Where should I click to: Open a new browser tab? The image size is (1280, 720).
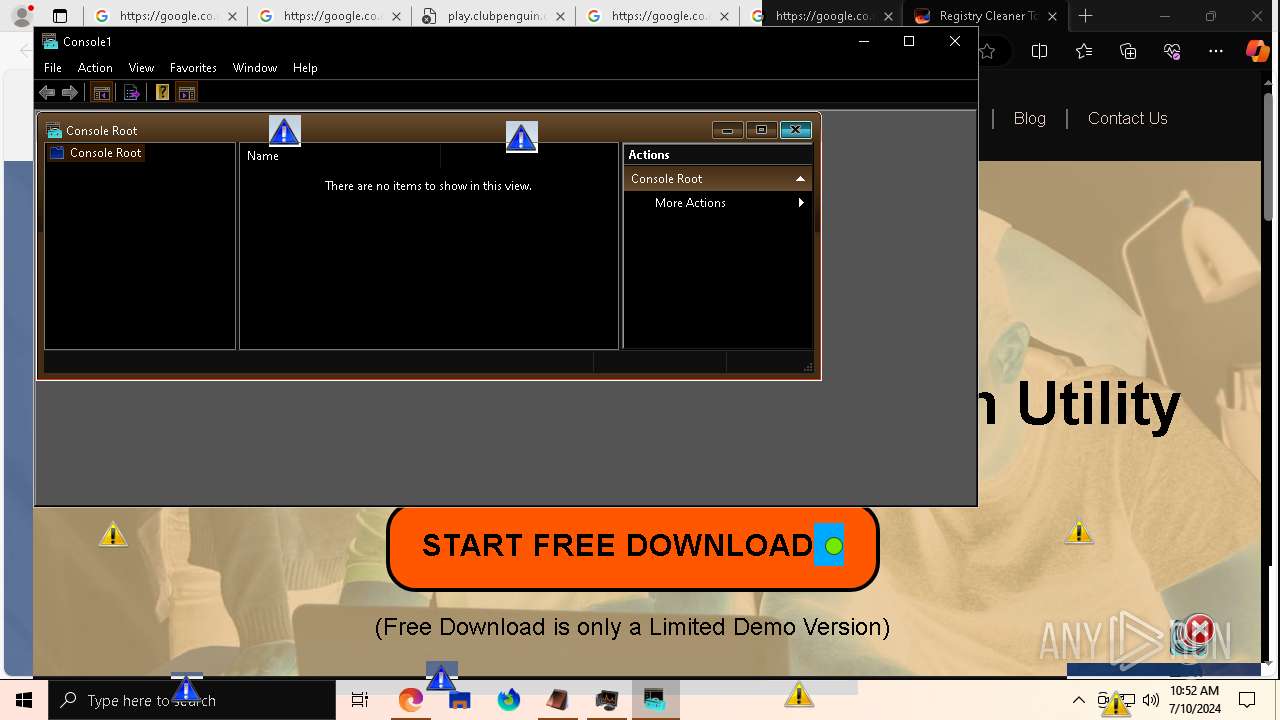tap(1085, 16)
